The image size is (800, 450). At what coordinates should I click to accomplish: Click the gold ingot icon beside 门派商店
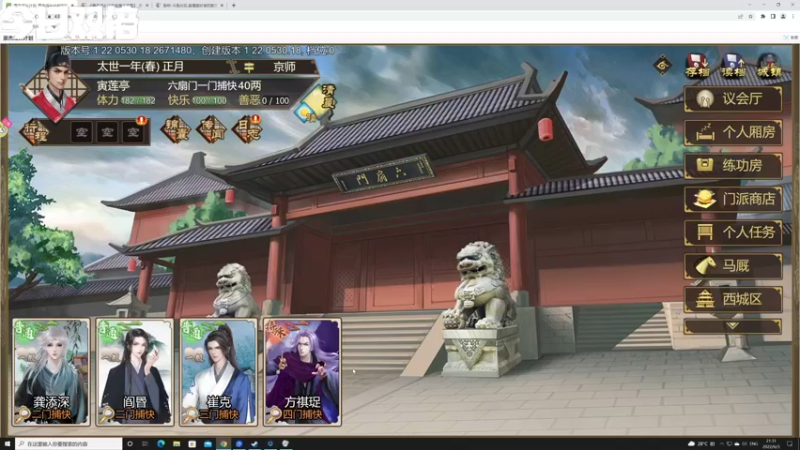[705, 199]
